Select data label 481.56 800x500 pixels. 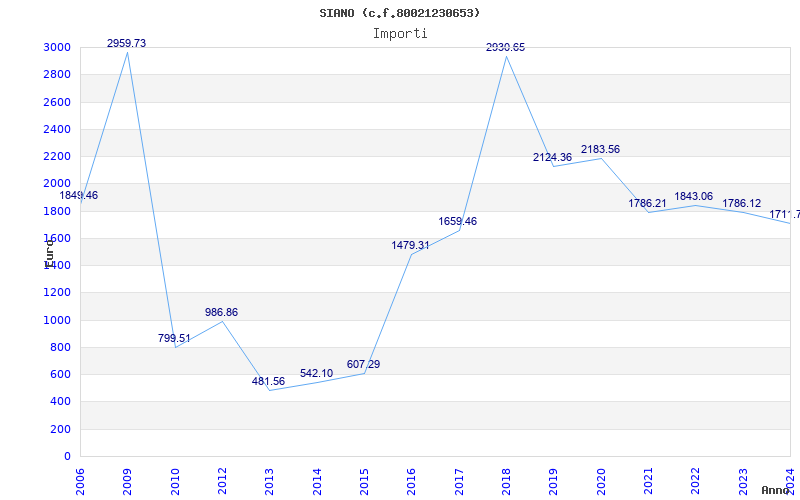(268, 381)
